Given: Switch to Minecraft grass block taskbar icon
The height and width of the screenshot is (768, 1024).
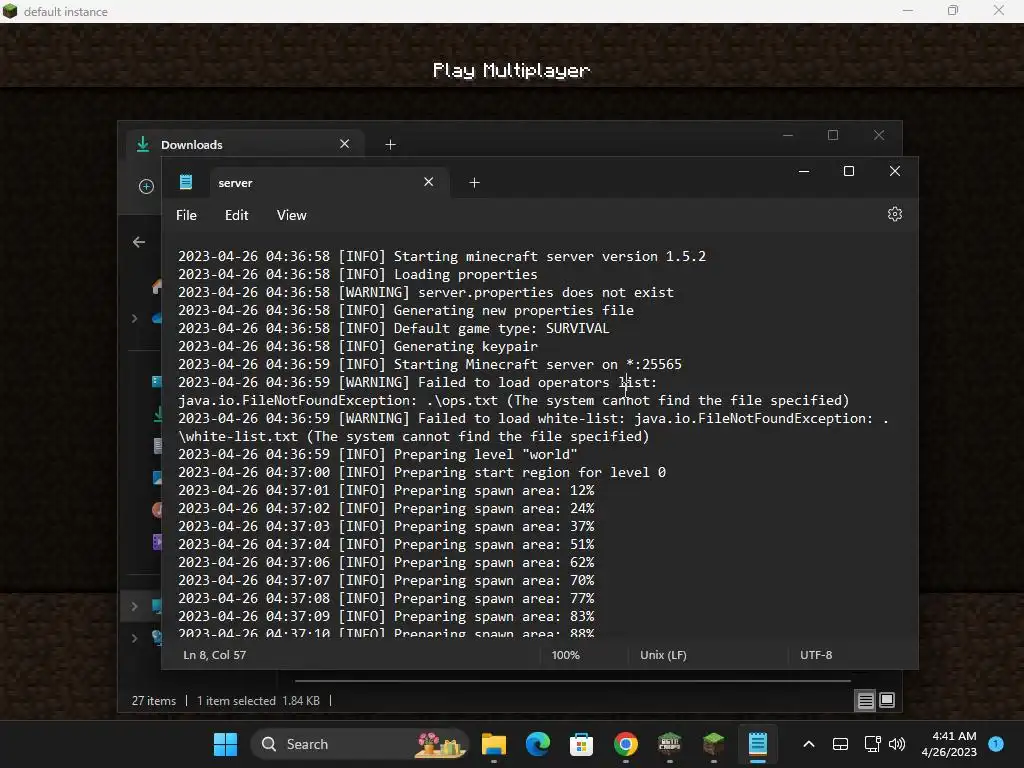Looking at the screenshot, I should [x=714, y=744].
